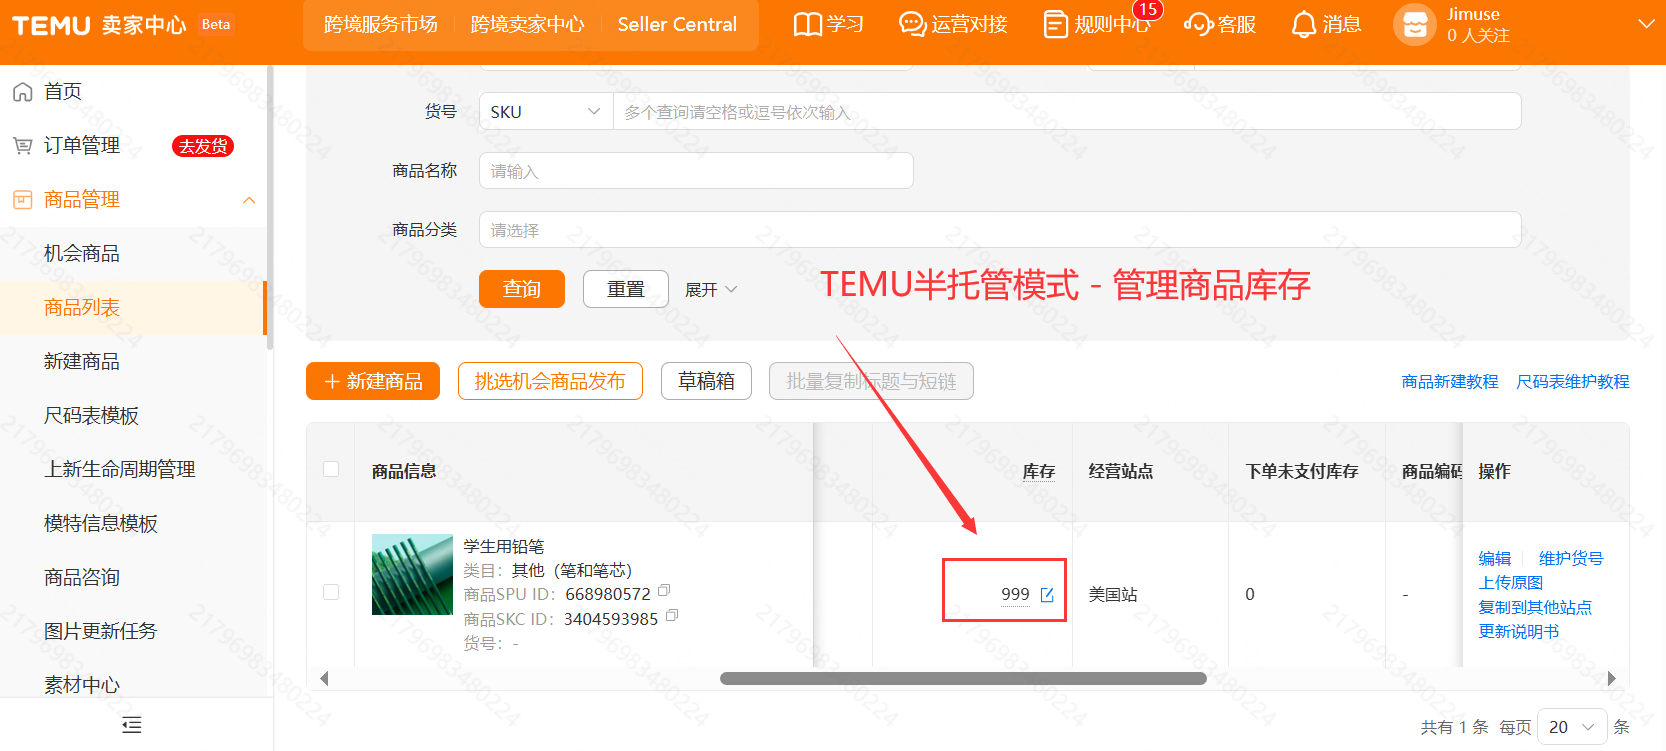Click 批量复制标题与短链 button
1666x751 pixels.
point(871,381)
